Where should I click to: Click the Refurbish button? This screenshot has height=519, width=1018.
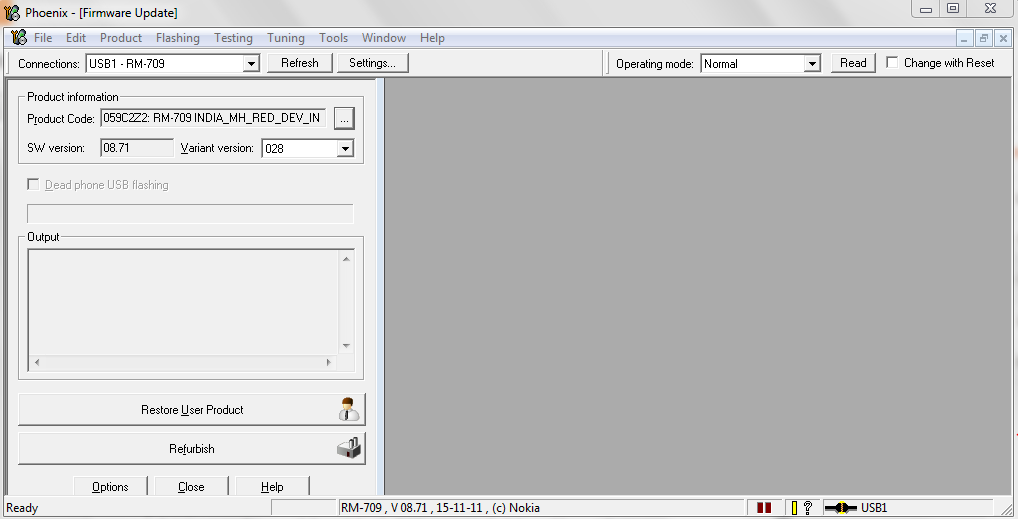click(x=192, y=448)
